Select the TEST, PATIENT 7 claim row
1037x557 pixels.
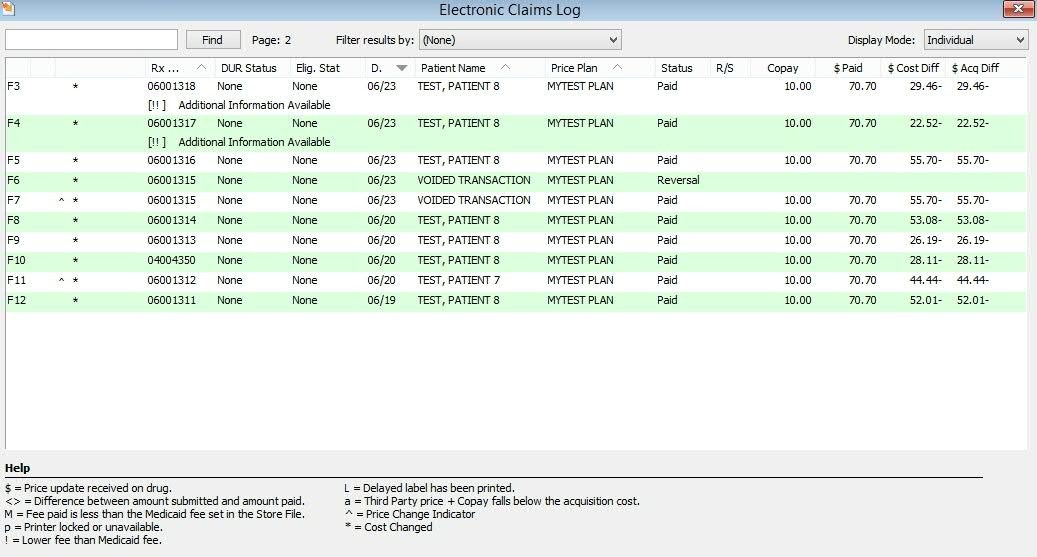pos(458,281)
